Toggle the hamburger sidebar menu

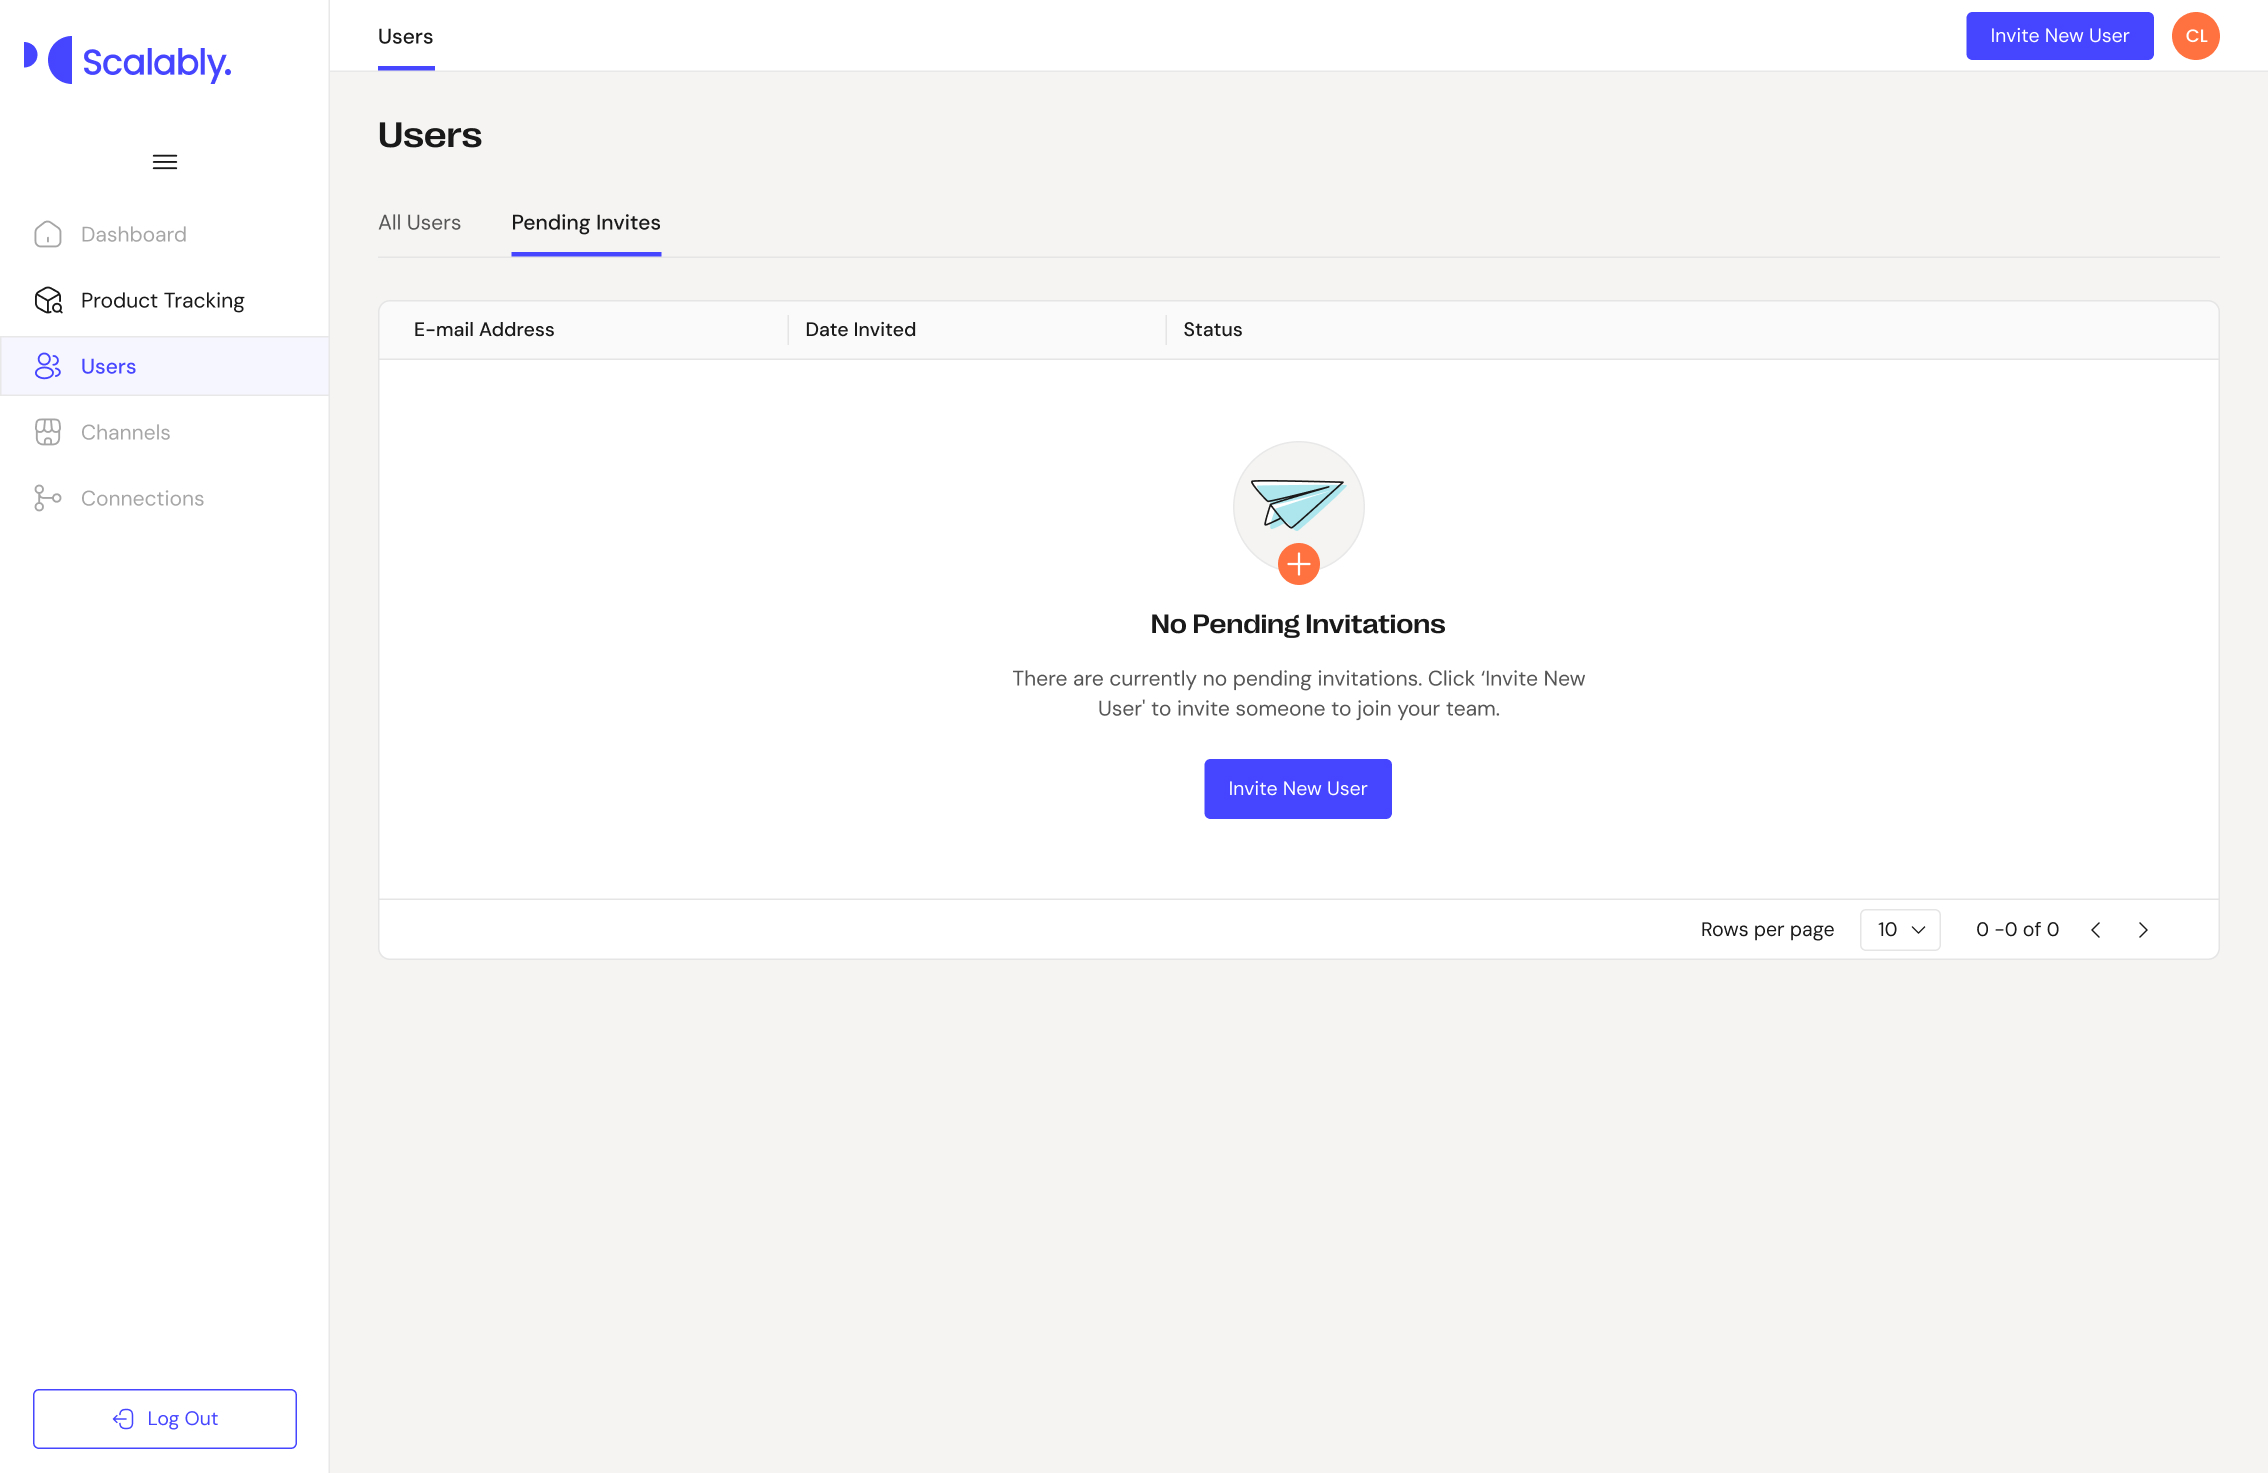coord(165,162)
